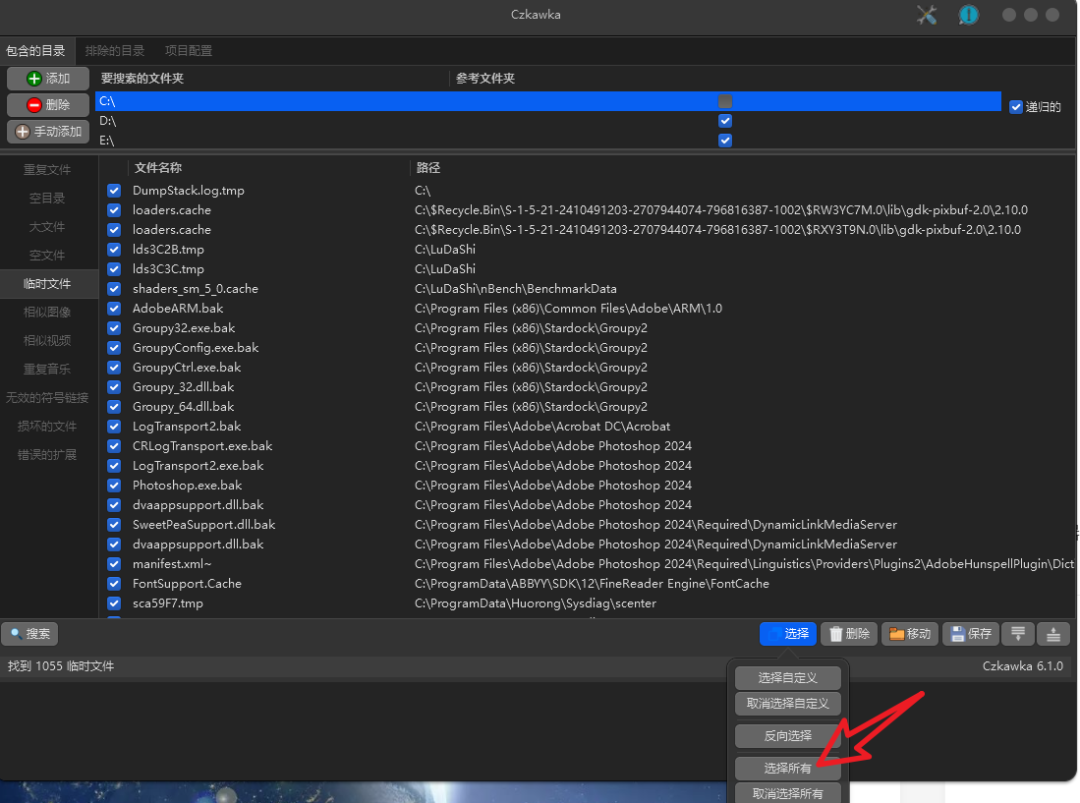Choose 取消选择自定义 from selection menu
1080x803 pixels.
click(x=787, y=703)
